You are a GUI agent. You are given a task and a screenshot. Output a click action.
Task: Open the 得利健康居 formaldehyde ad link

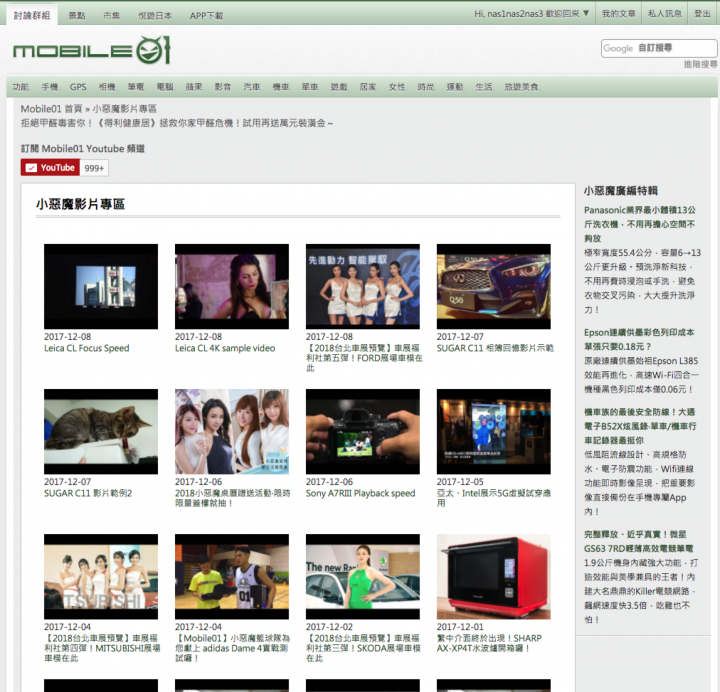177,123
